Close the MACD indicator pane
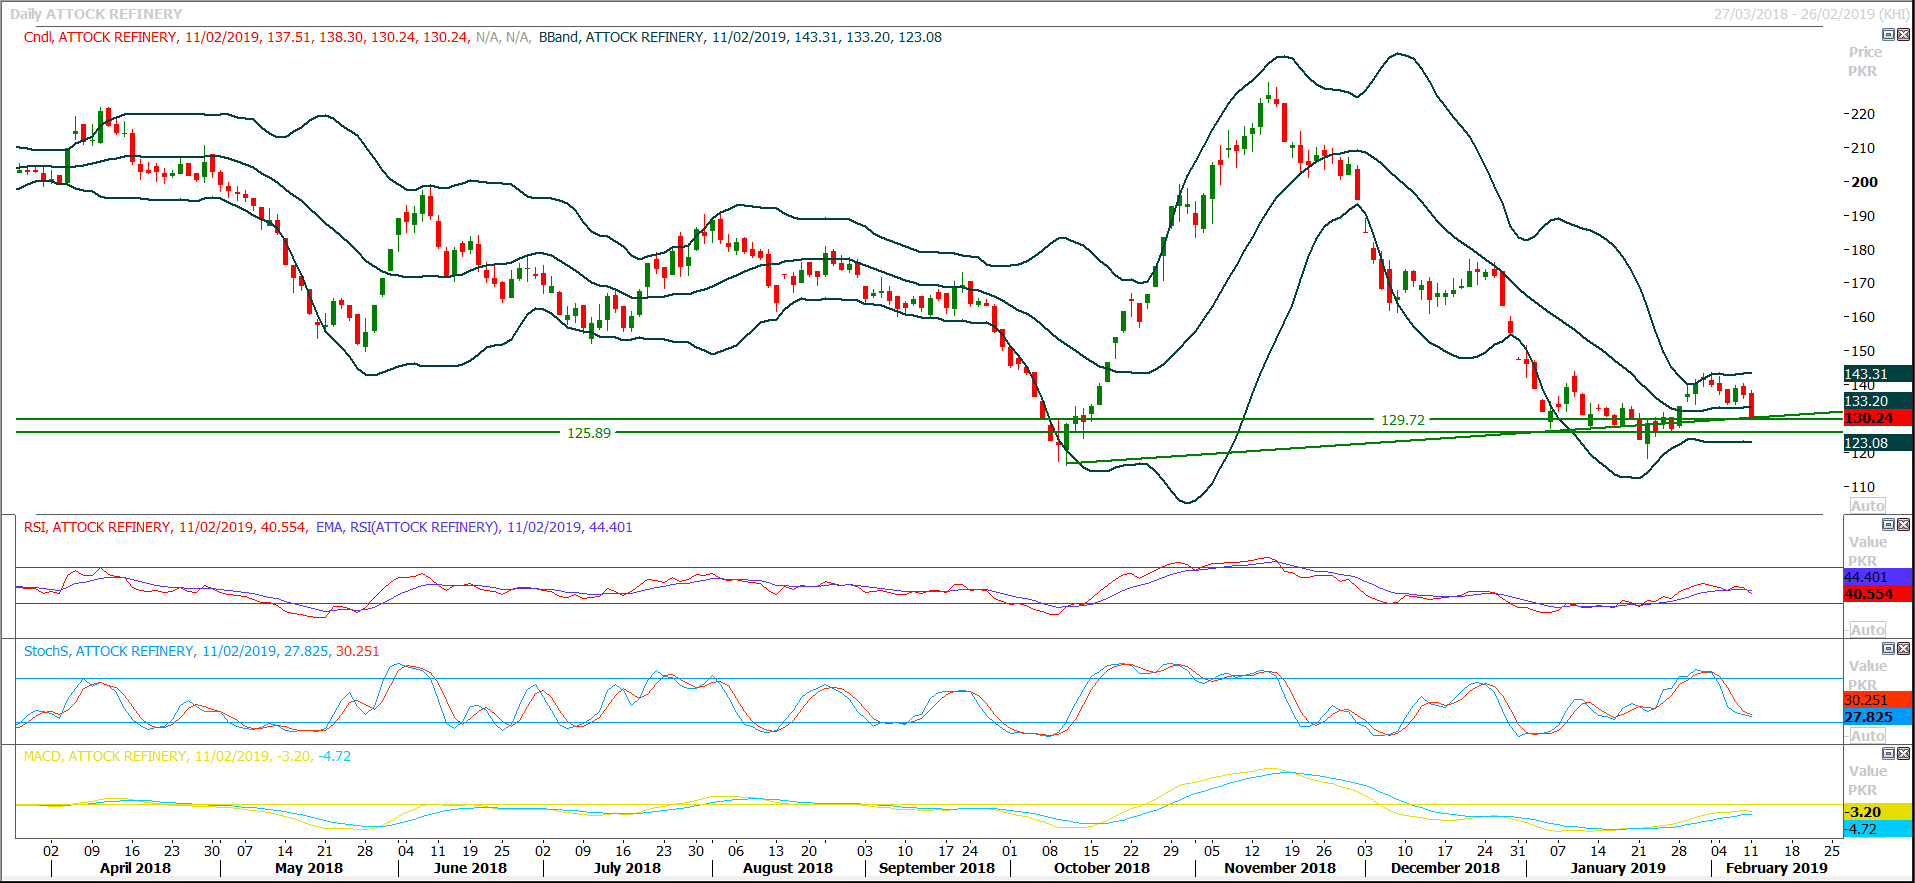The width and height of the screenshot is (1915, 883). pyautogui.click(x=1903, y=754)
